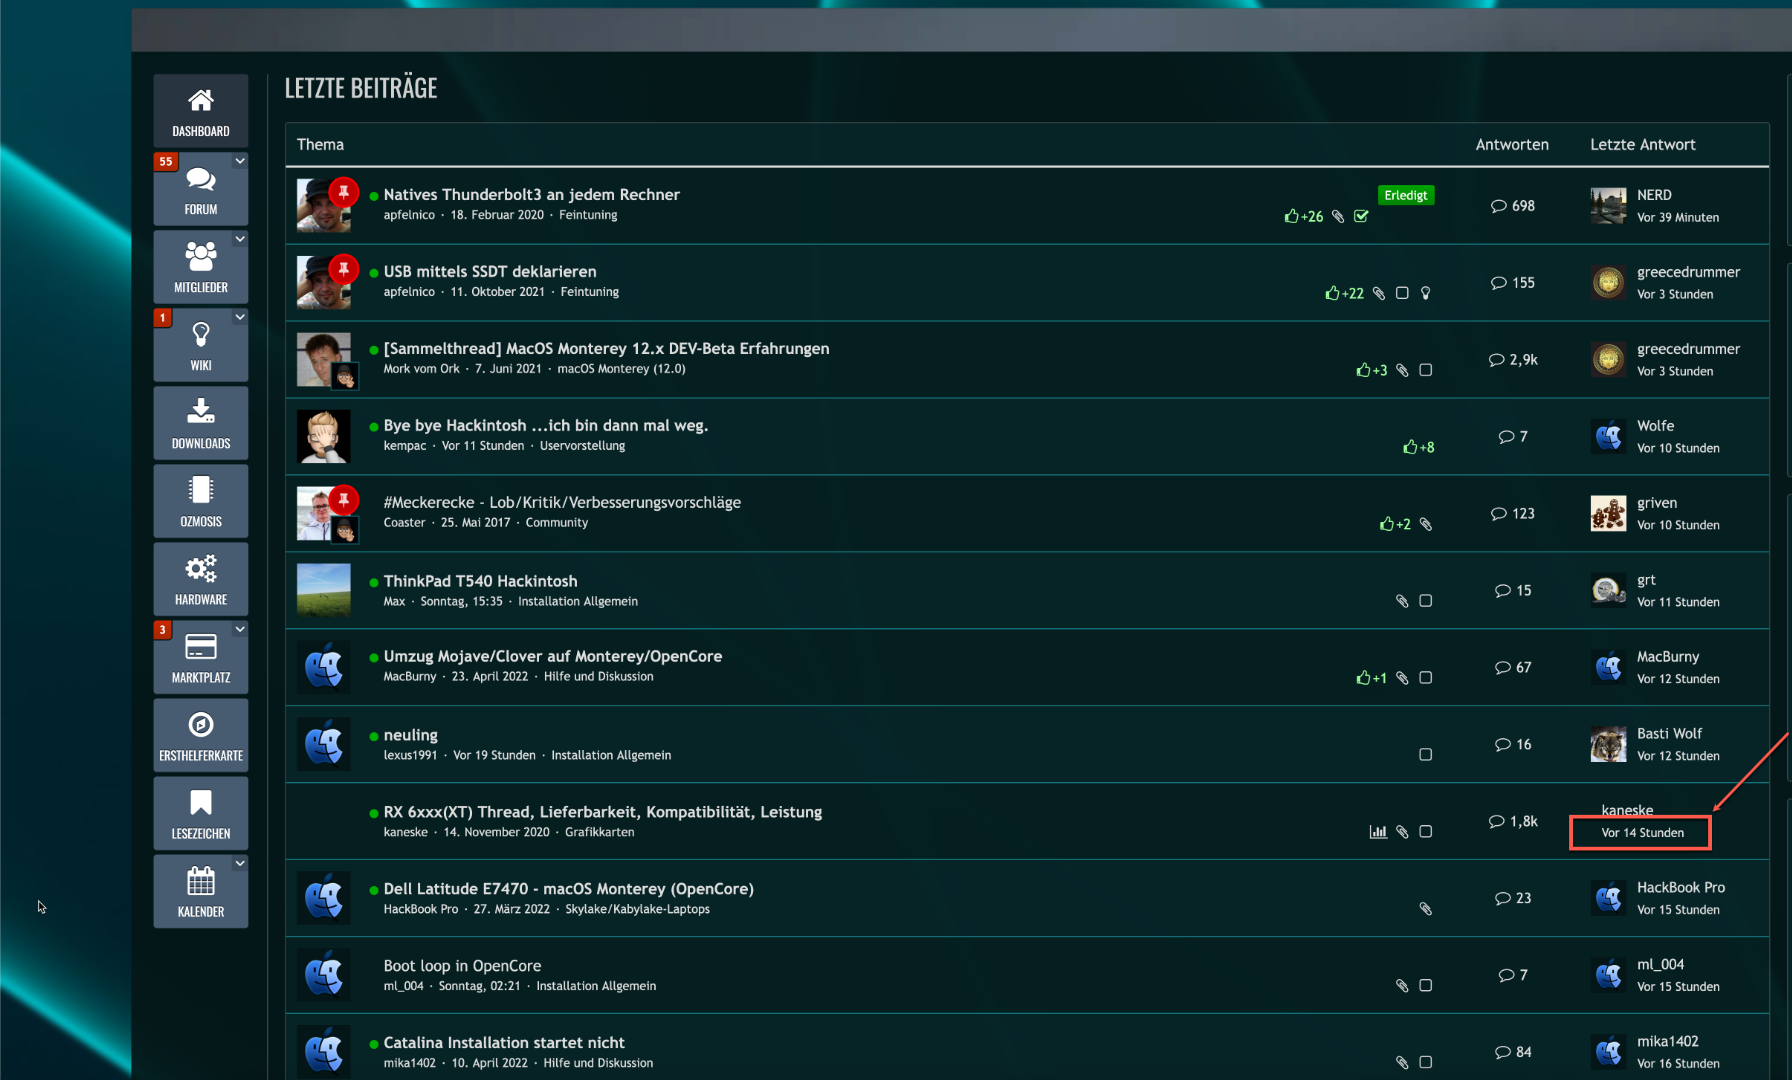This screenshot has width=1792, height=1080.
Task: Click the paperclip icon on ThinkPad T540 thread
Action: [x=1402, y=601]
